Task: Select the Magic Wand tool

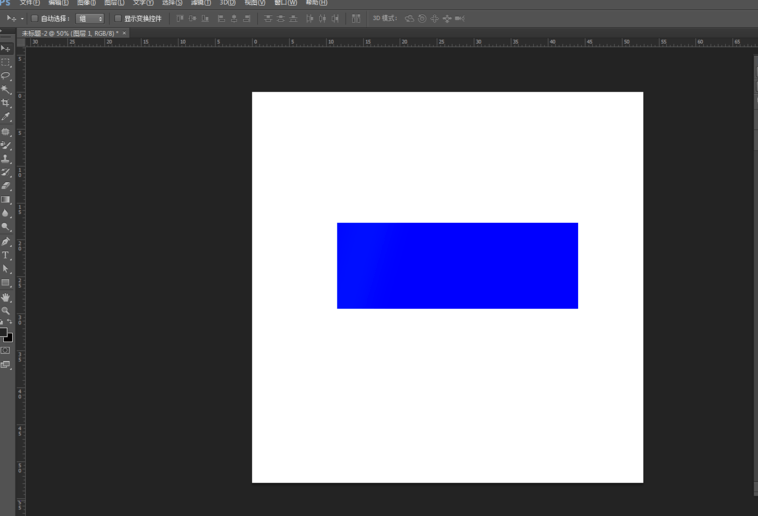Action: tap(6, 89)
